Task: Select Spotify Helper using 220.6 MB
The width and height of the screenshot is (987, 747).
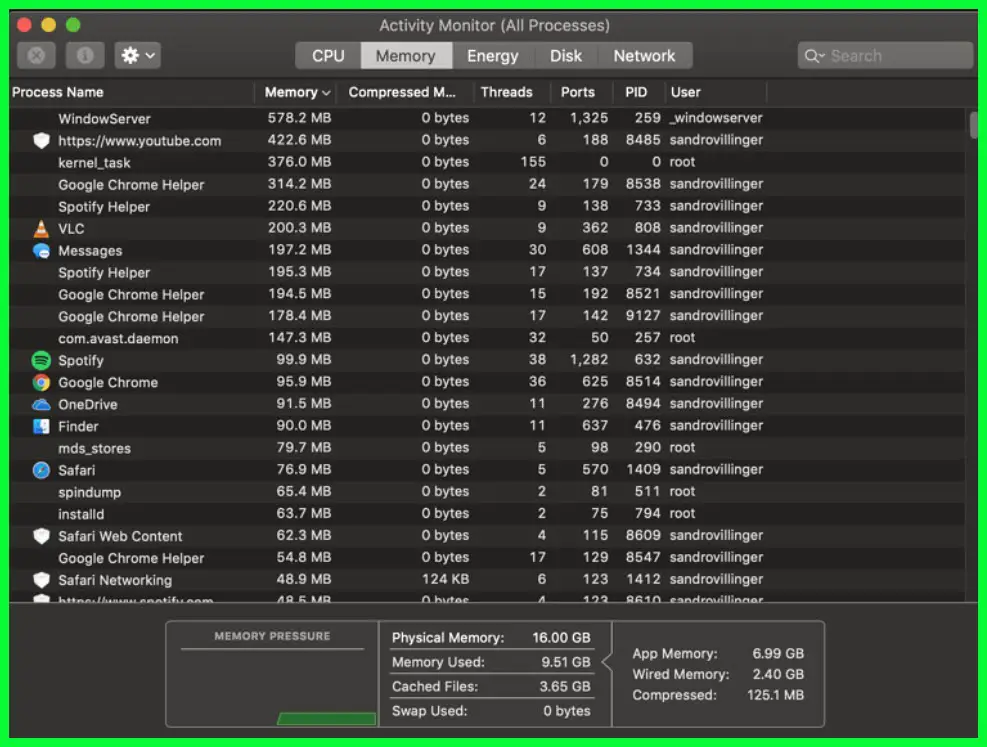Action: [x=487, y=206]
